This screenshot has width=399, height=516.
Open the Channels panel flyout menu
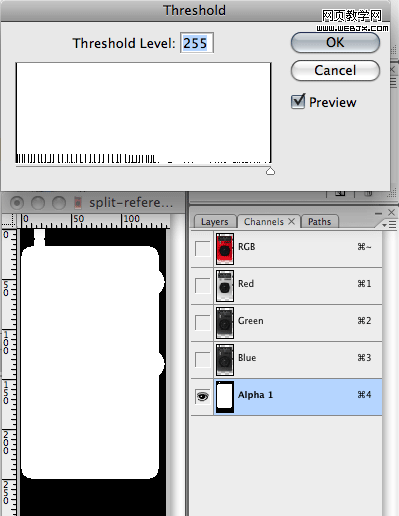click(x=389, y=225)
